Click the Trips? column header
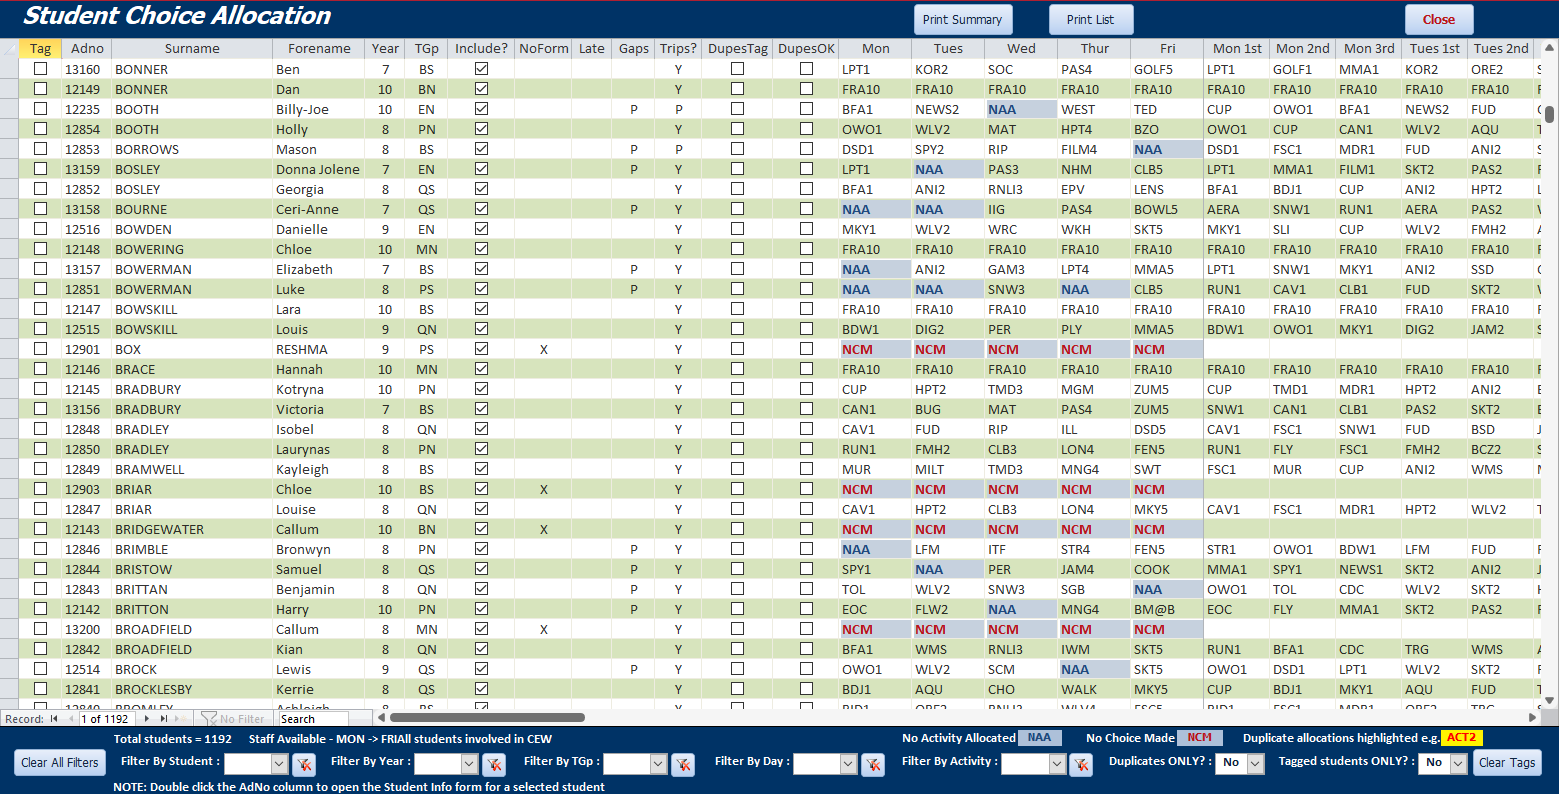 coord(678,49)
